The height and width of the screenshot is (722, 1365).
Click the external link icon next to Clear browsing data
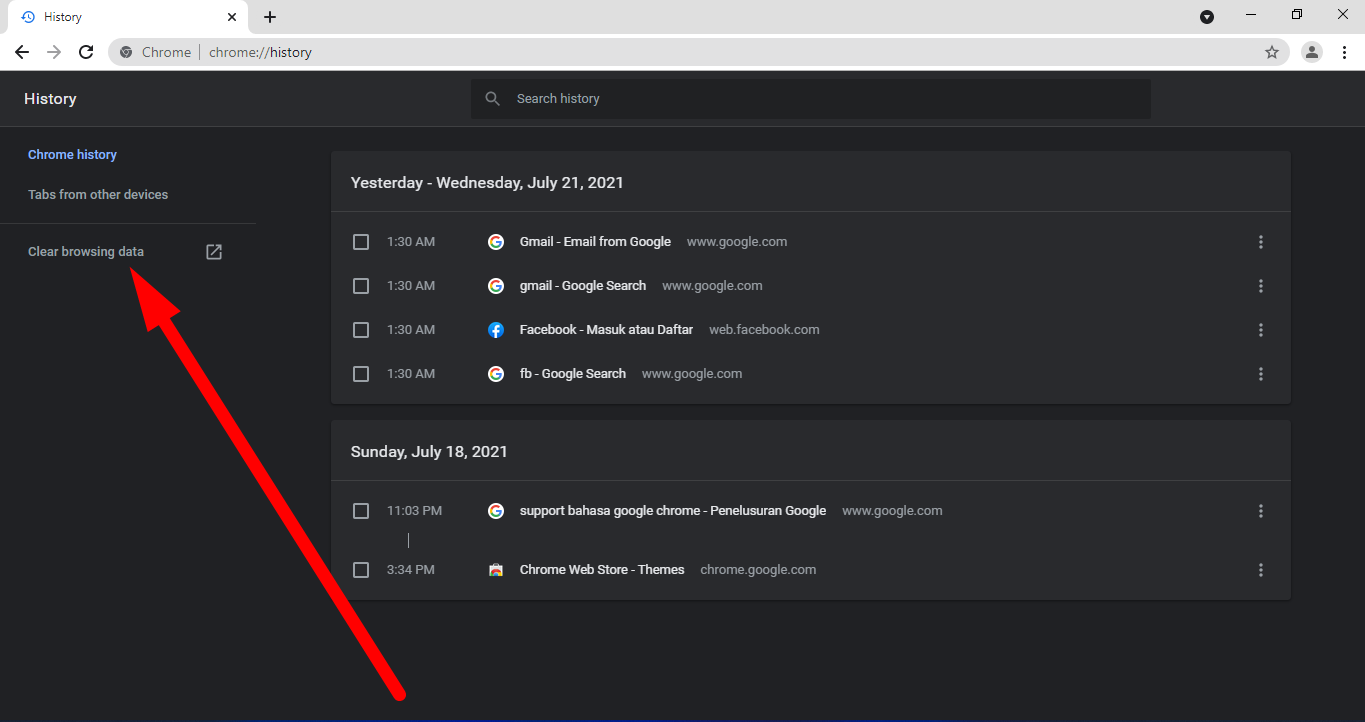pyautogui.click(x=214, y=252)
